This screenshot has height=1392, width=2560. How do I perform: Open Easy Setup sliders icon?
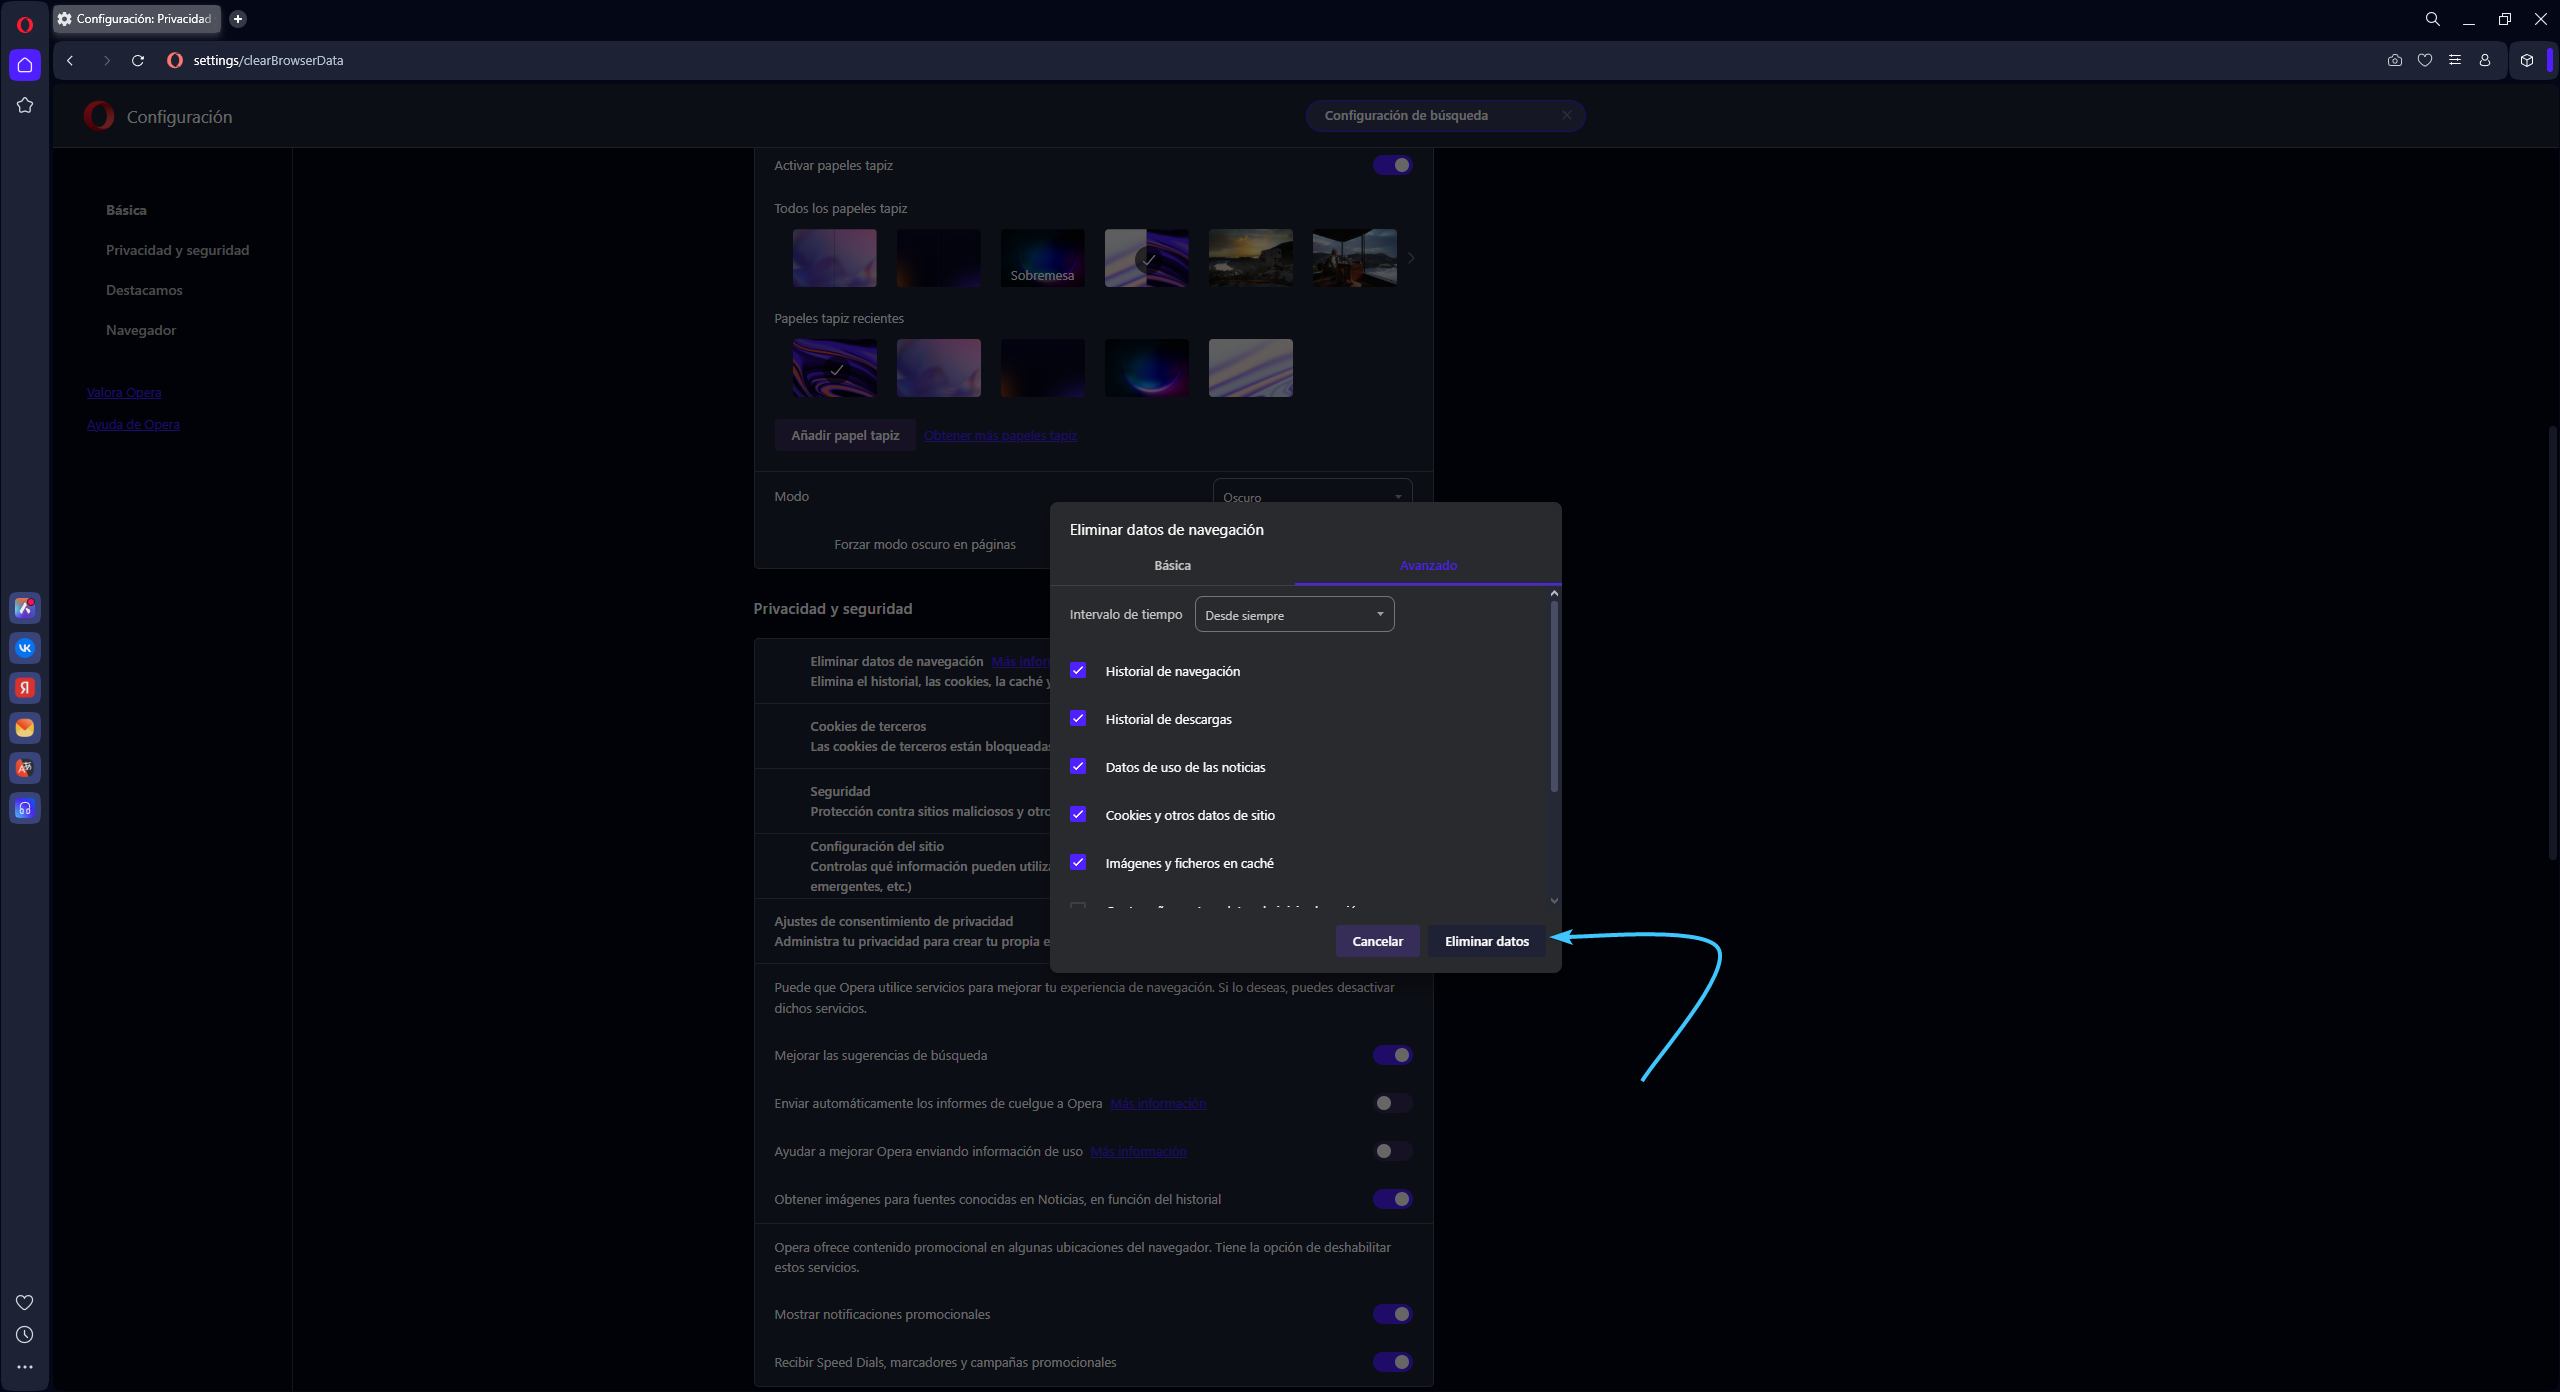coord(2455,60)
